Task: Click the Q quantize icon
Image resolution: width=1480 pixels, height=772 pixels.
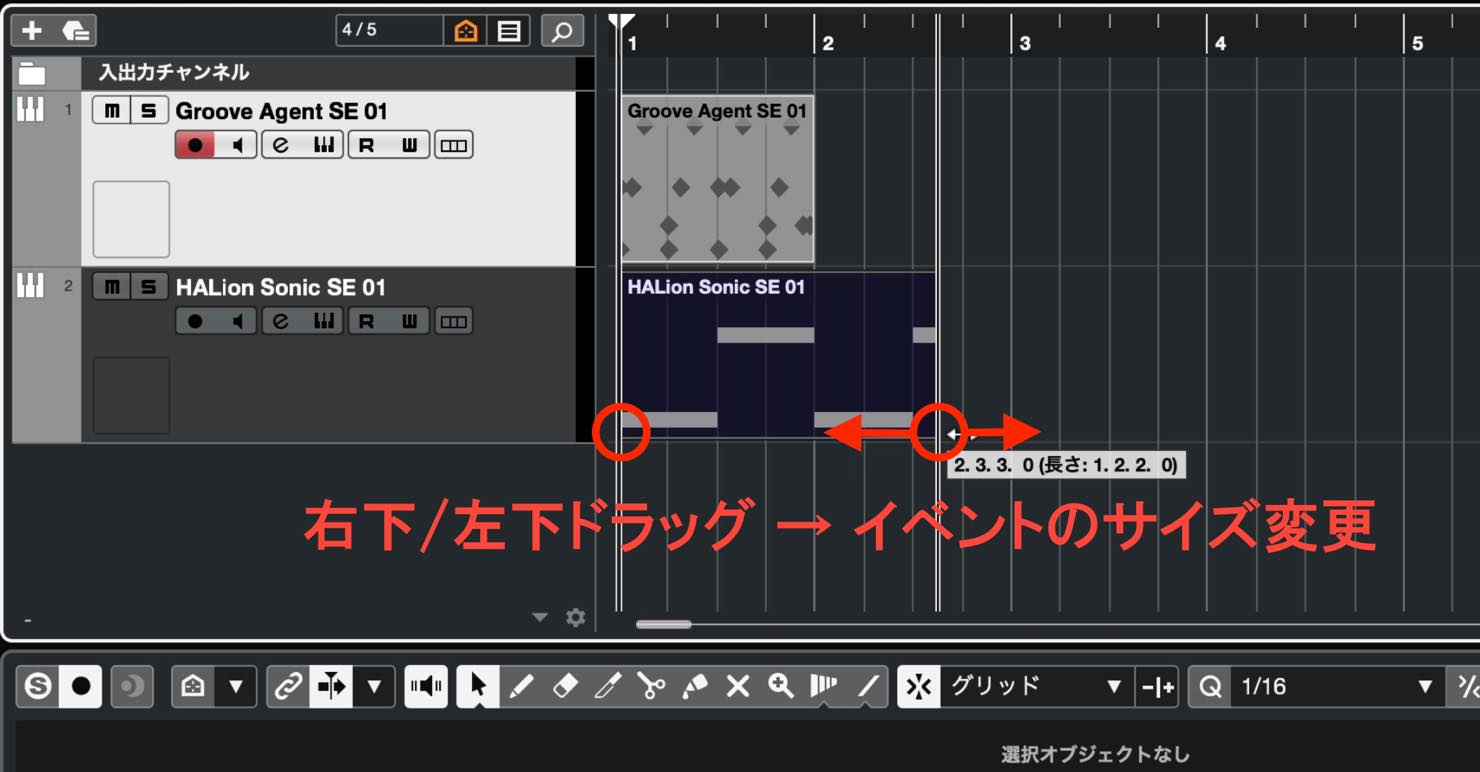Action: [x=1210, y=686]
